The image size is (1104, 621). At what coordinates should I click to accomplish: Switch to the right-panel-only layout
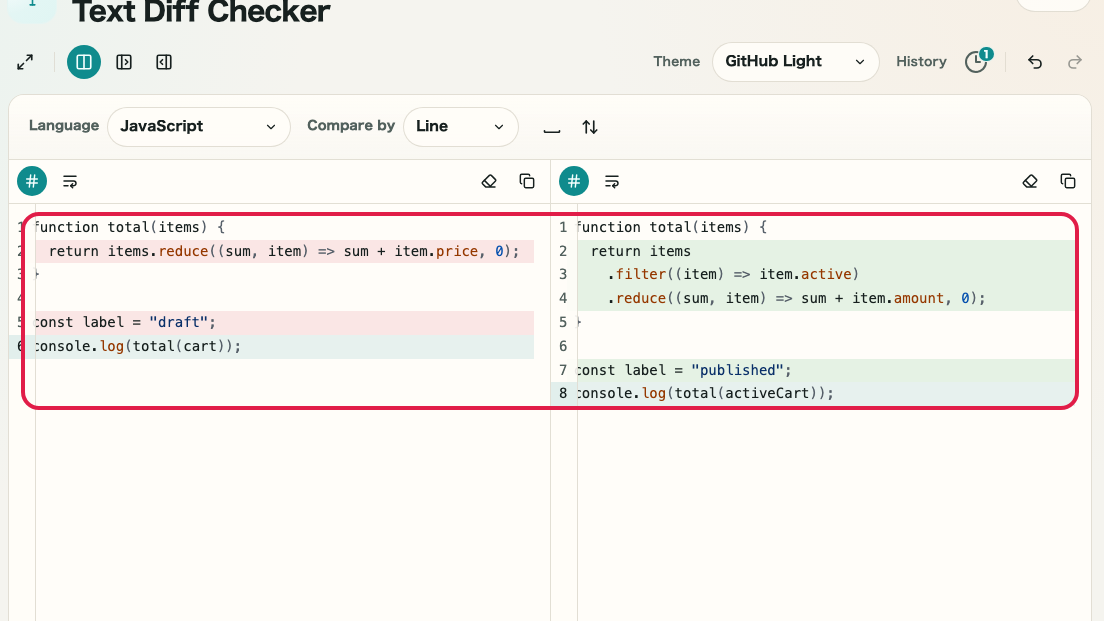[164, 62]
